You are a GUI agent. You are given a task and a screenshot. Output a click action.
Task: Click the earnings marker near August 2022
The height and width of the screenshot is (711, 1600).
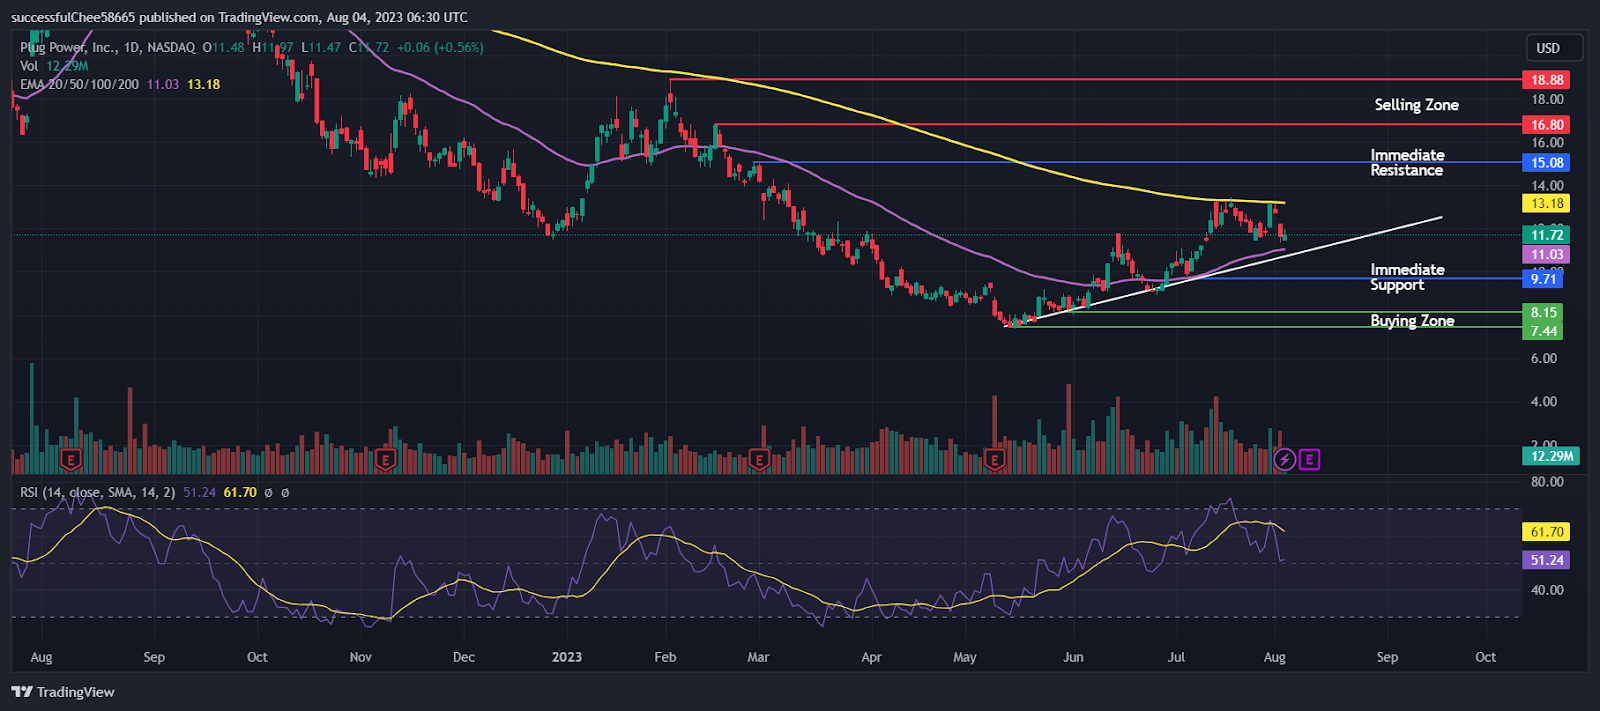[x=70, y=460]
